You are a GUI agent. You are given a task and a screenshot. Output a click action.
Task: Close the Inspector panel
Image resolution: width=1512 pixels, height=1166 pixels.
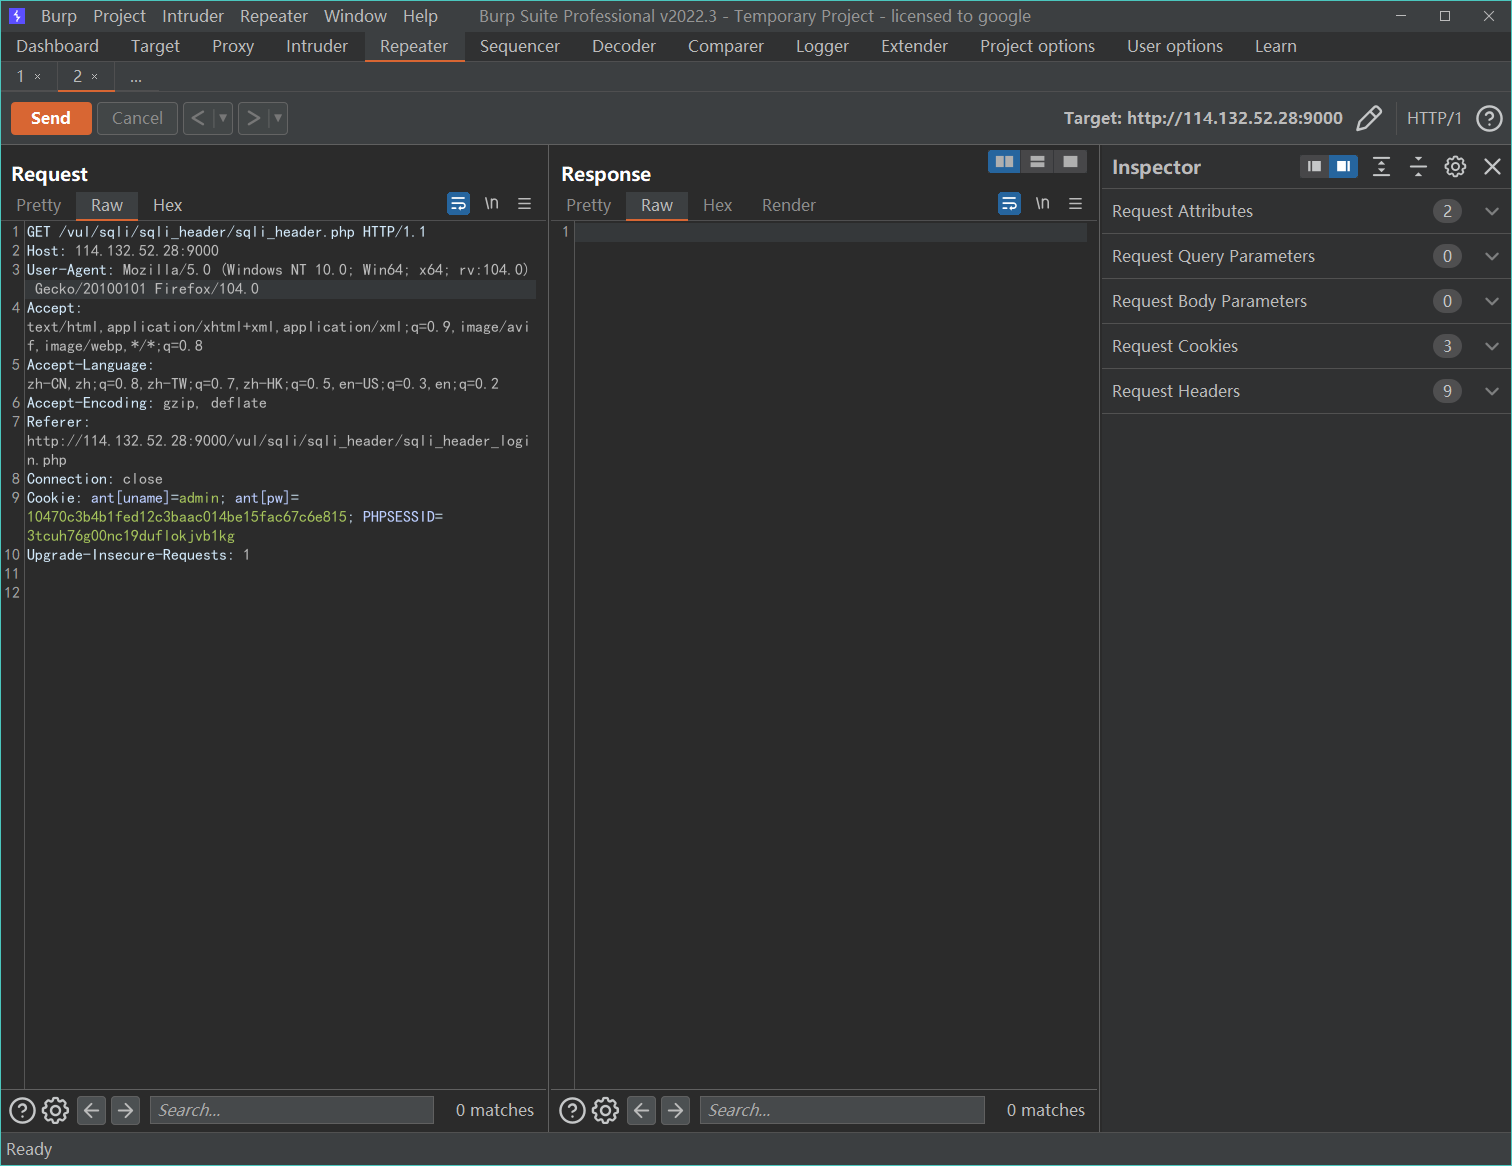(x=1492, y=167)
